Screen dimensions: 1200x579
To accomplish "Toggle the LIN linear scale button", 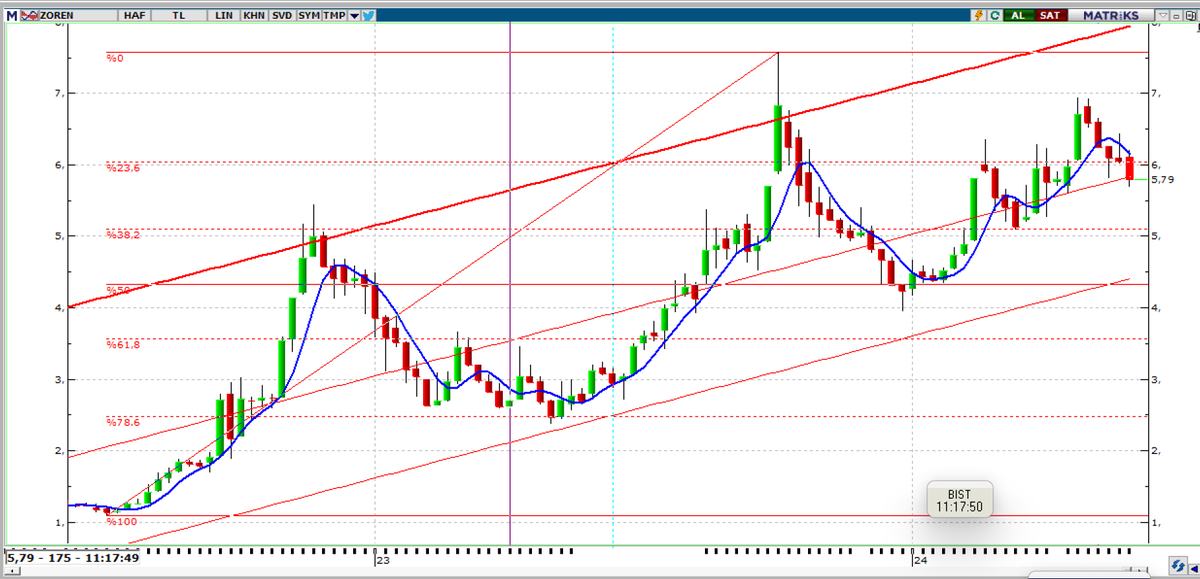I will [224, 15].
